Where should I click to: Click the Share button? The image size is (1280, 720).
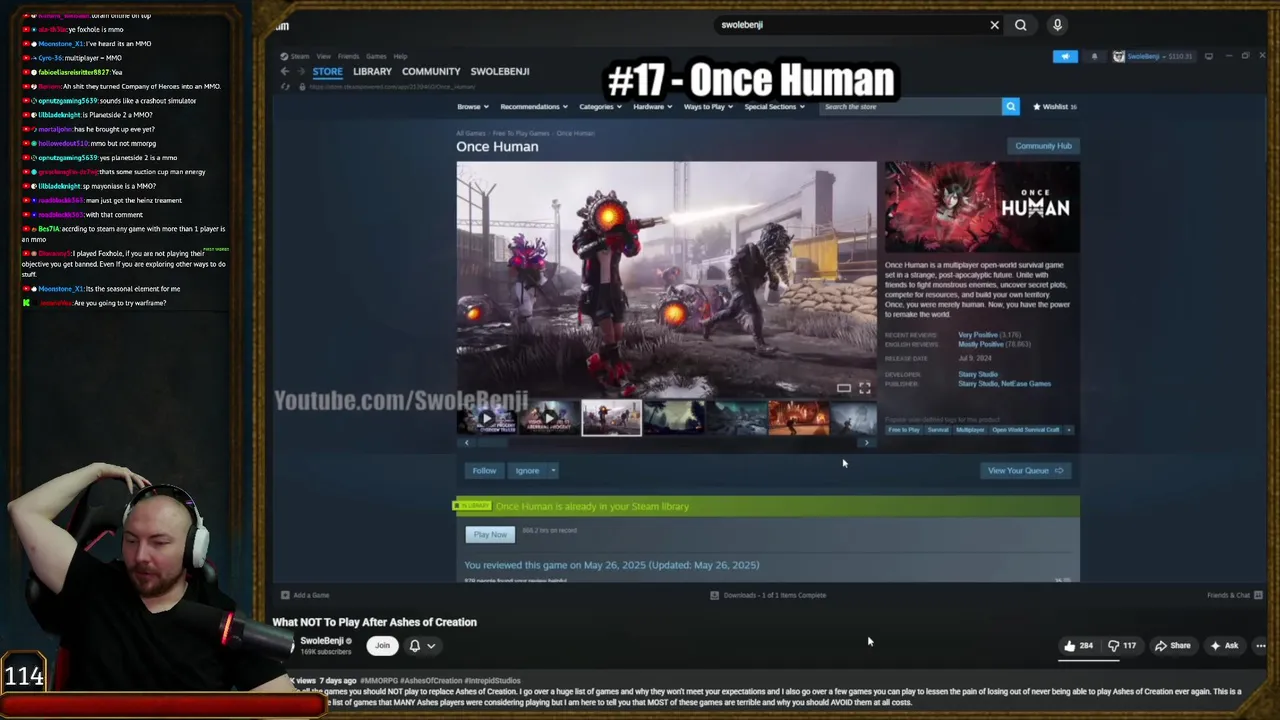click(1173, 646)
